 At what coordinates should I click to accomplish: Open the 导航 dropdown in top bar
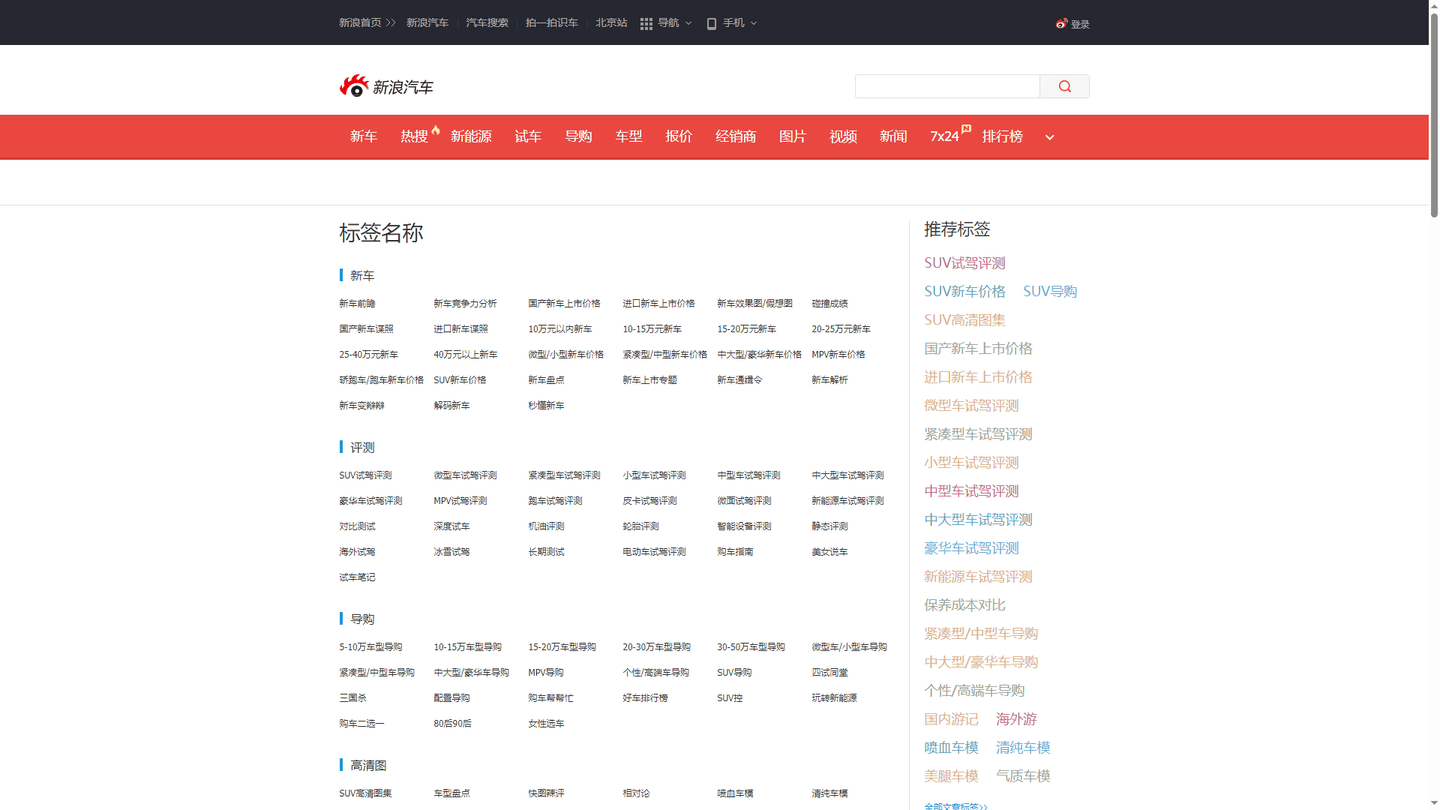click(x=674, y=23)
